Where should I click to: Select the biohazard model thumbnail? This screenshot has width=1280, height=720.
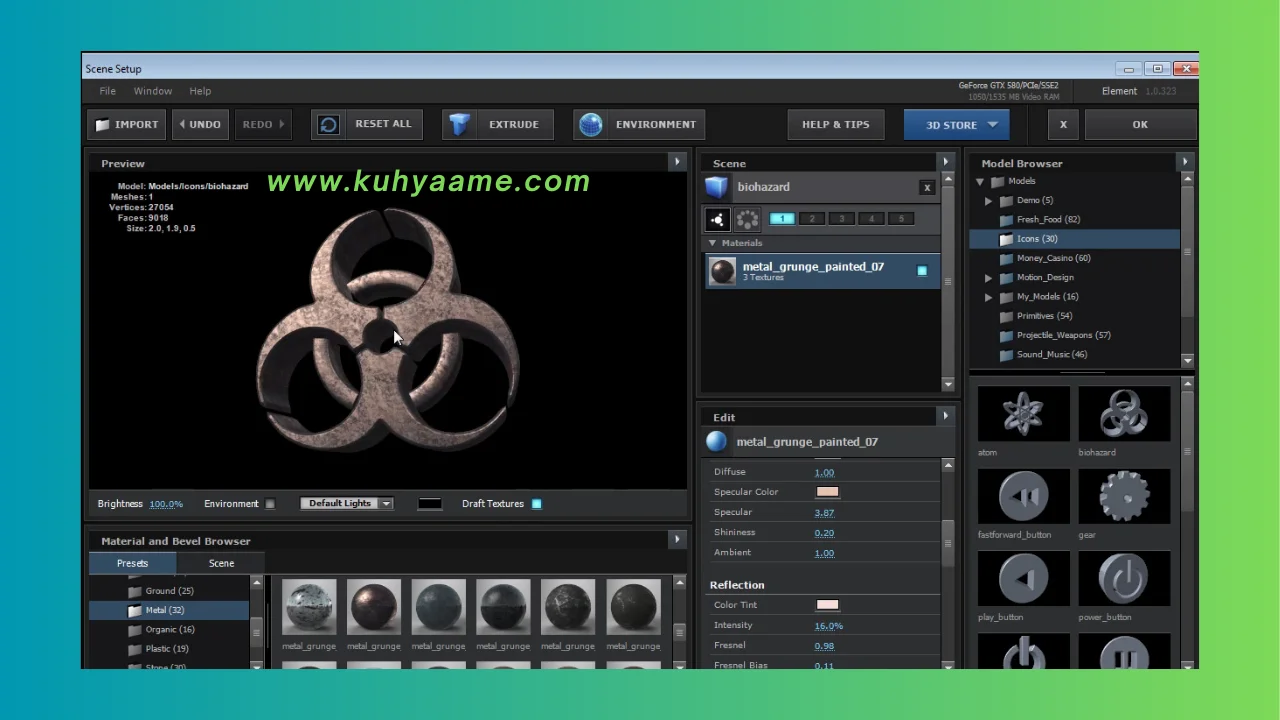tap(1124, 413)
